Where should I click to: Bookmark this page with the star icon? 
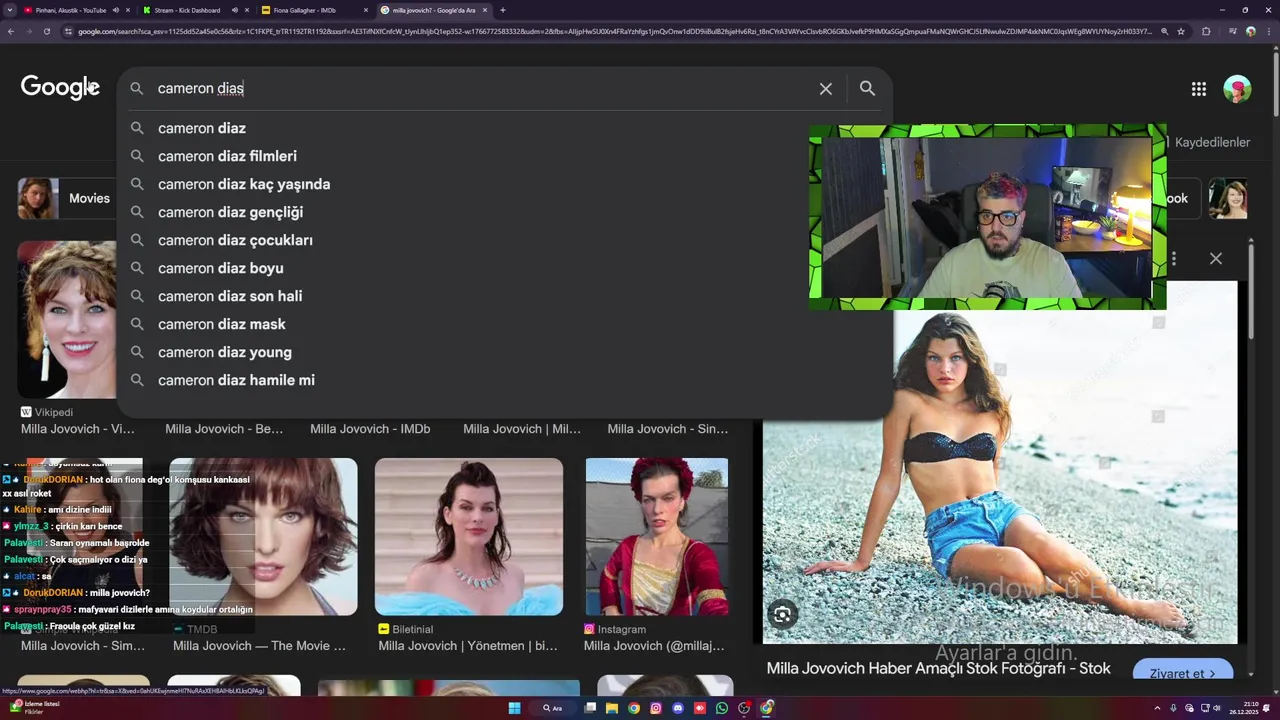pyautogui.click(x=1181, y=32)
